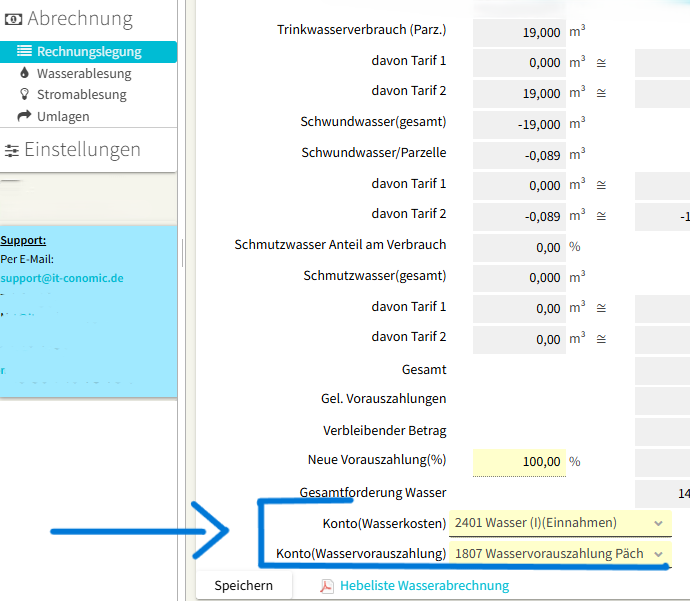Expand the Einstellungen section
Screen dimensions: 690x601
[82, 150]
